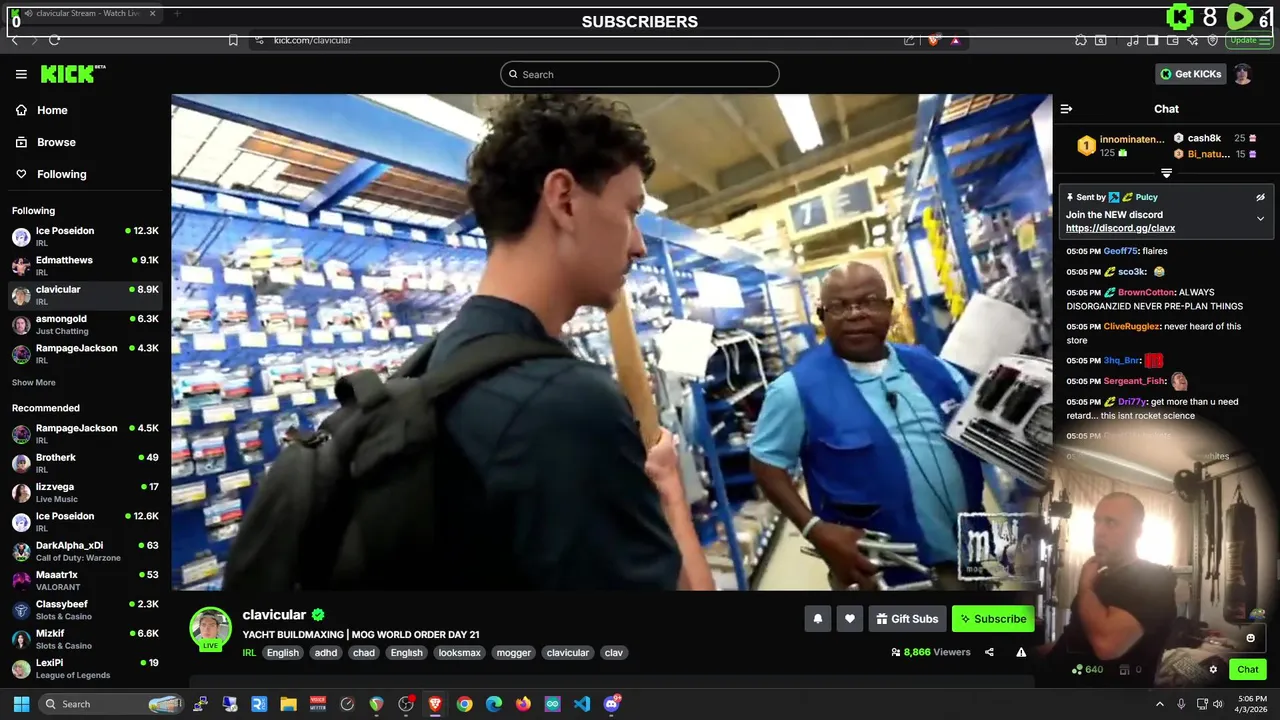
Task: Share the stream via share icon
Action: tap(989, 652)
